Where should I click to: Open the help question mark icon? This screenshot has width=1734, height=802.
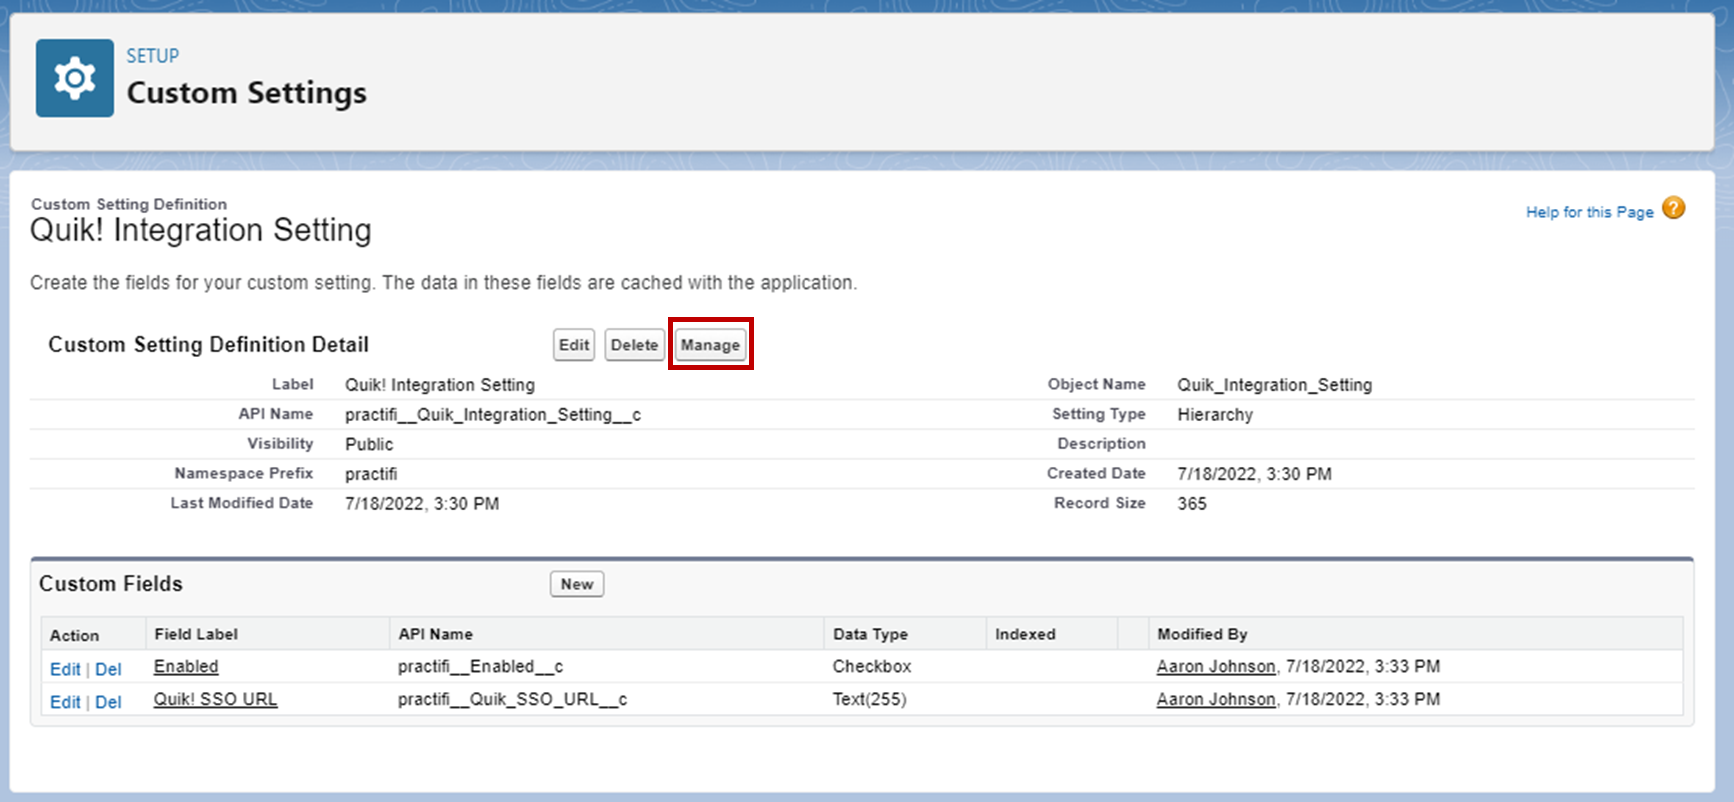coord(1673,208)
